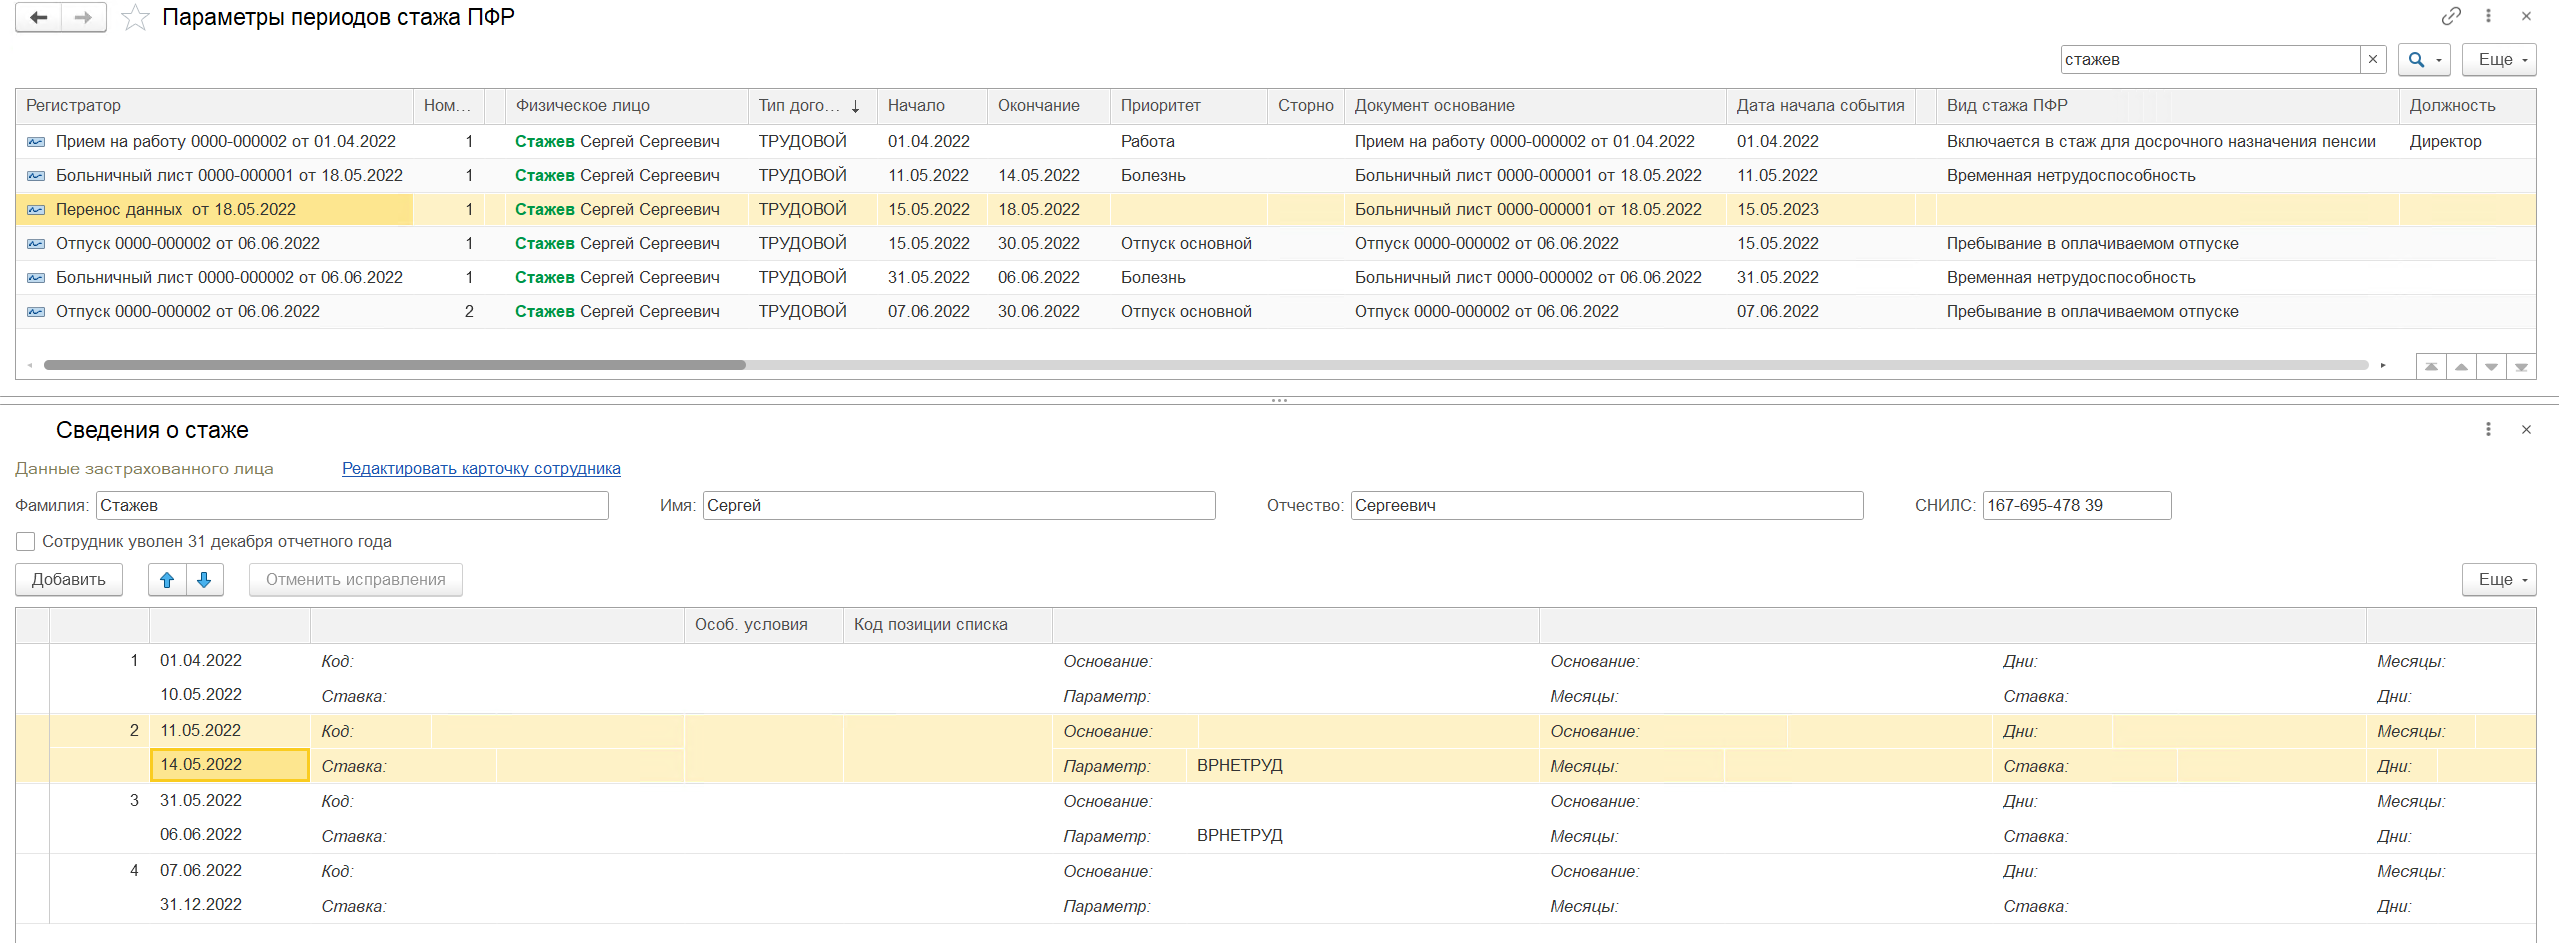Click 'Документ основание' column header
The width and height of the screenshot is (2559, 943).
point(1535,106)
